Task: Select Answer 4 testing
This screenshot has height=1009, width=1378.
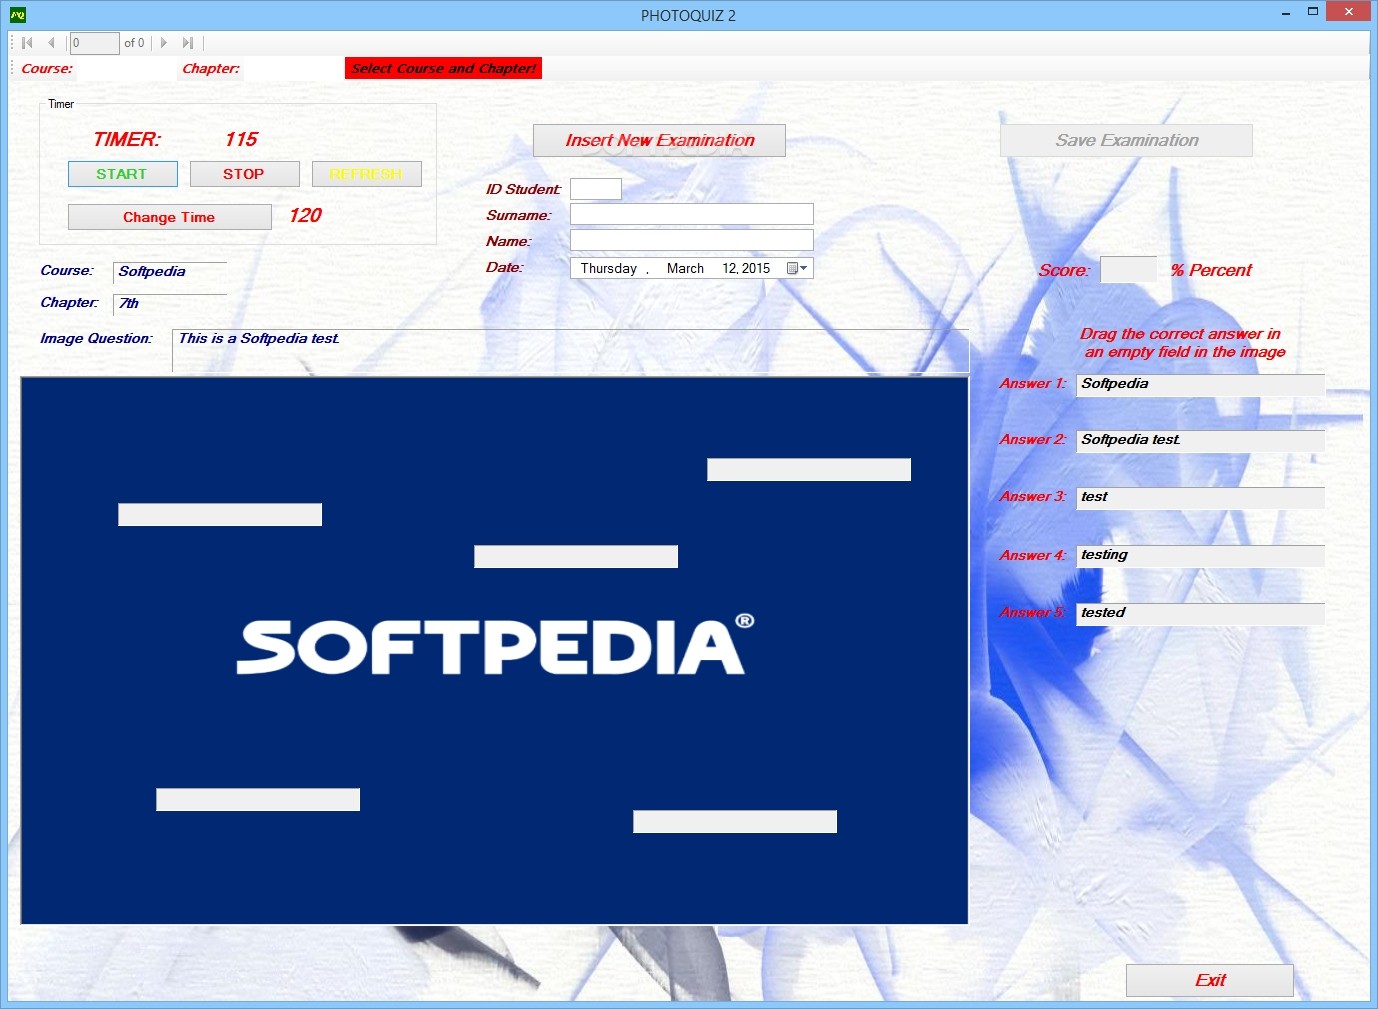Action: click(1200, 556)
